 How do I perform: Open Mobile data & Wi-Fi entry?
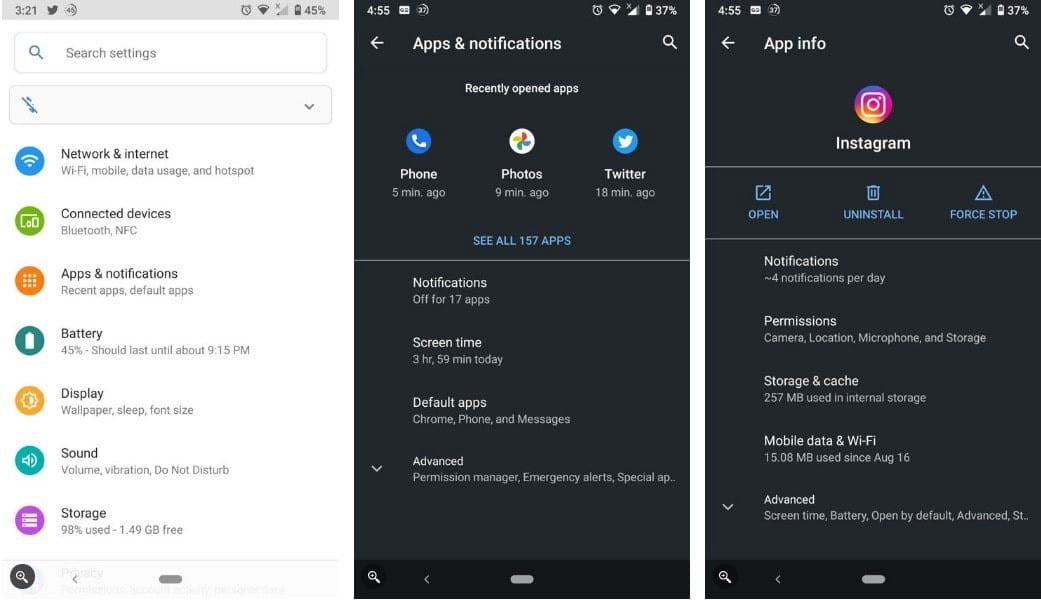tap(873, 448)
